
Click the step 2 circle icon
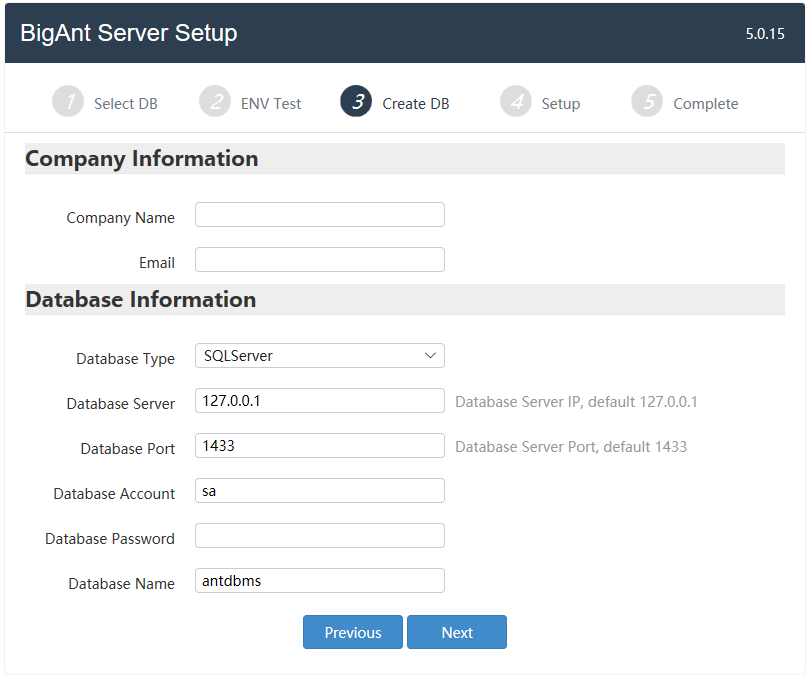tap(215, 101)
